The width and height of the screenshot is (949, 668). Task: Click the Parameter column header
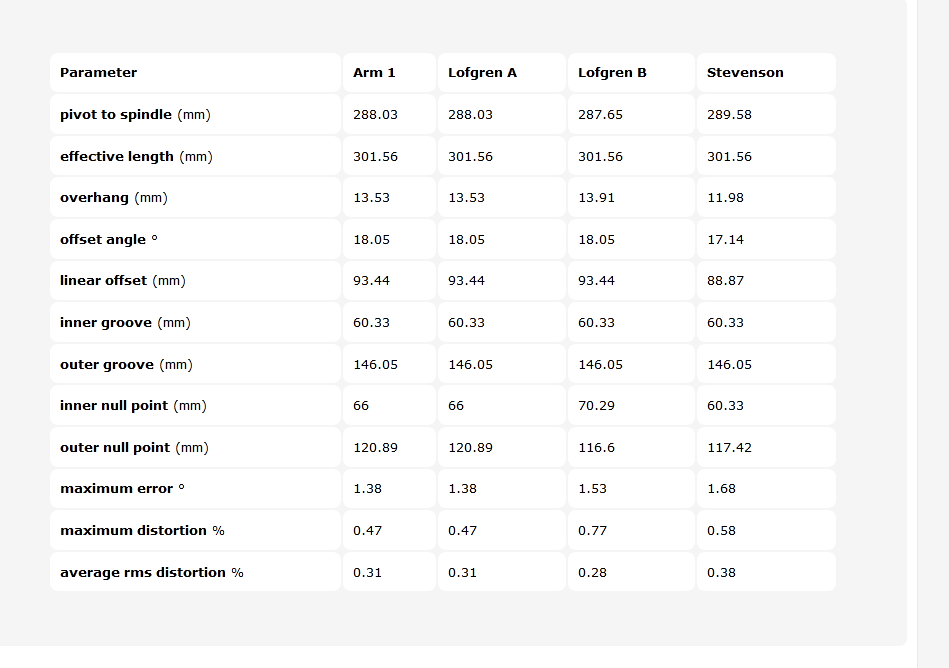point(98,73)
